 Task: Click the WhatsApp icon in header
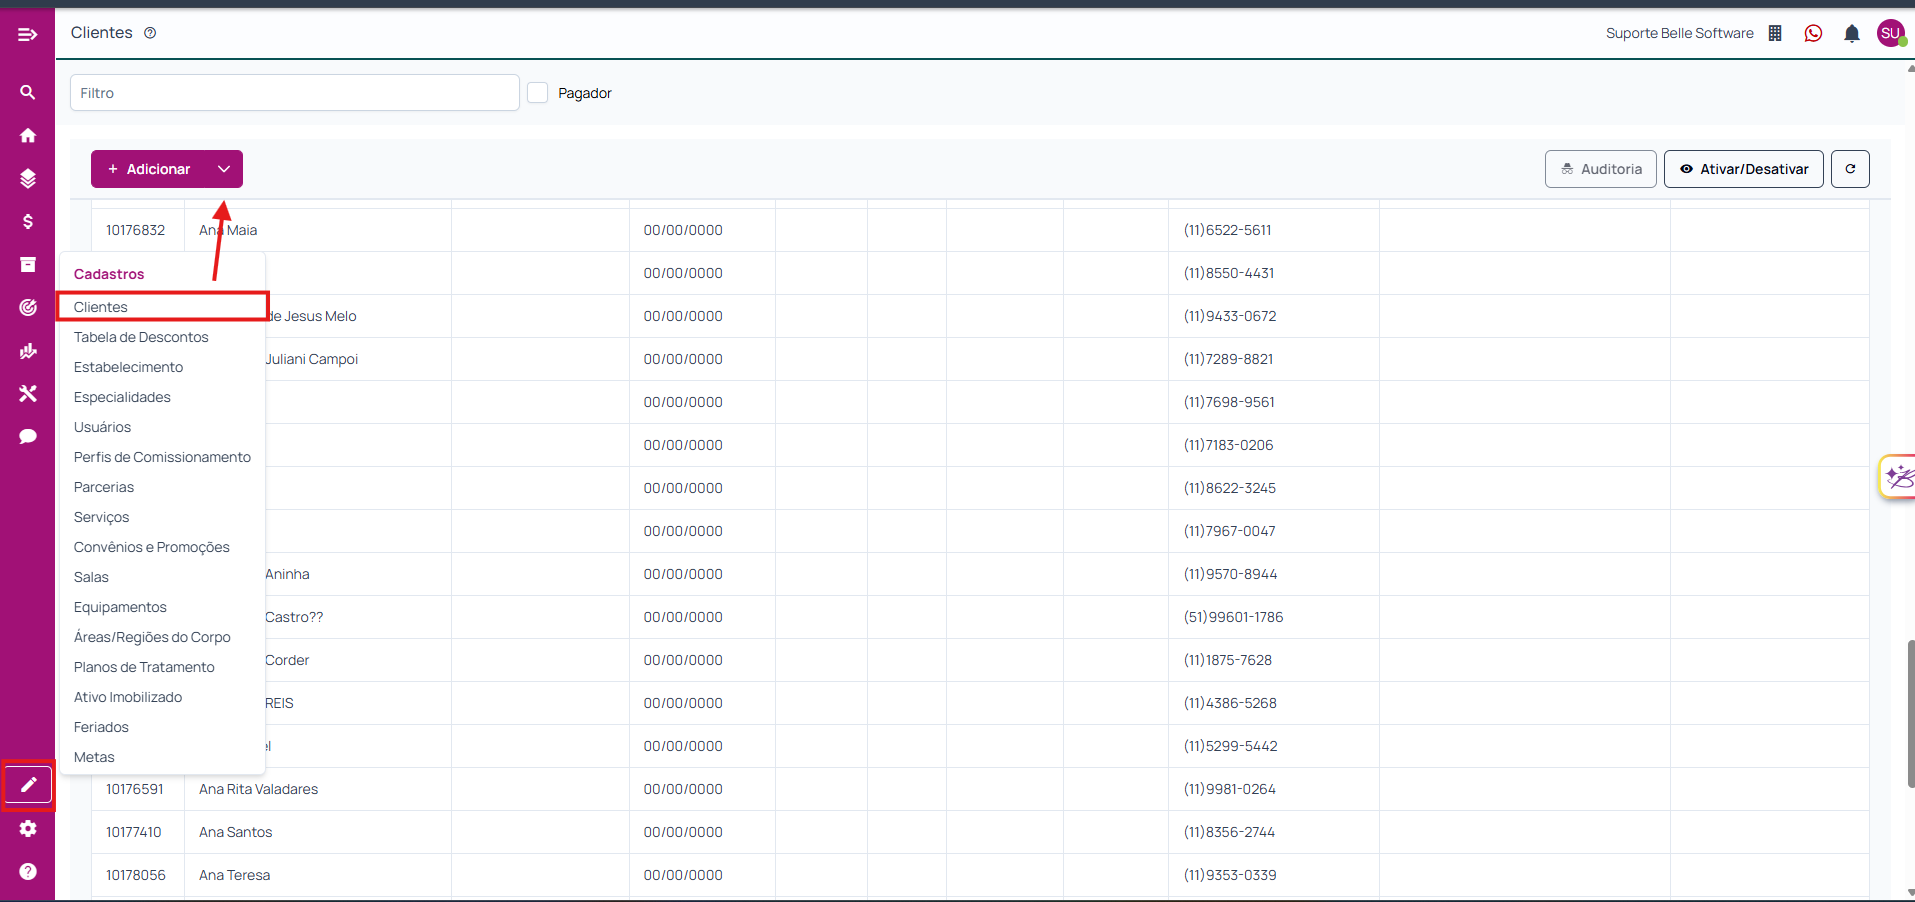point(1813,33)
